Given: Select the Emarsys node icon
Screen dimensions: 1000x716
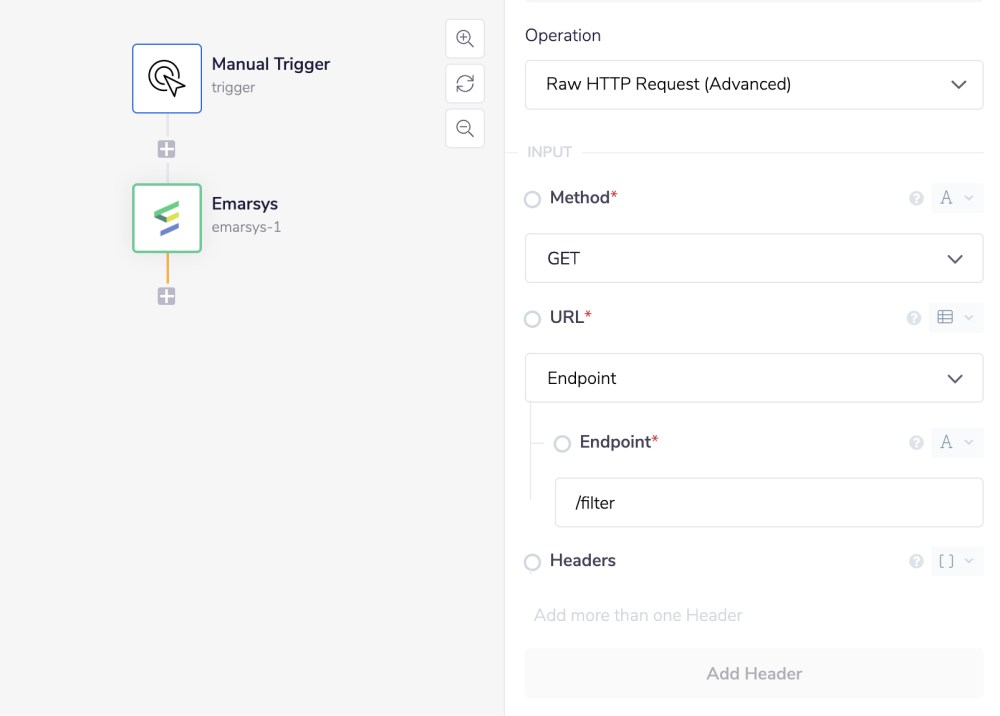Looking at the screenshot, I should pos(167,218).
